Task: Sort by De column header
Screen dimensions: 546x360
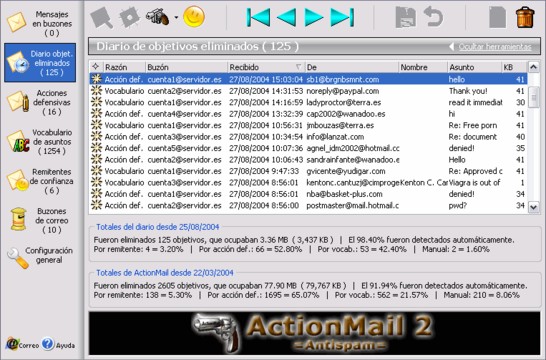Action: (351, 67)
